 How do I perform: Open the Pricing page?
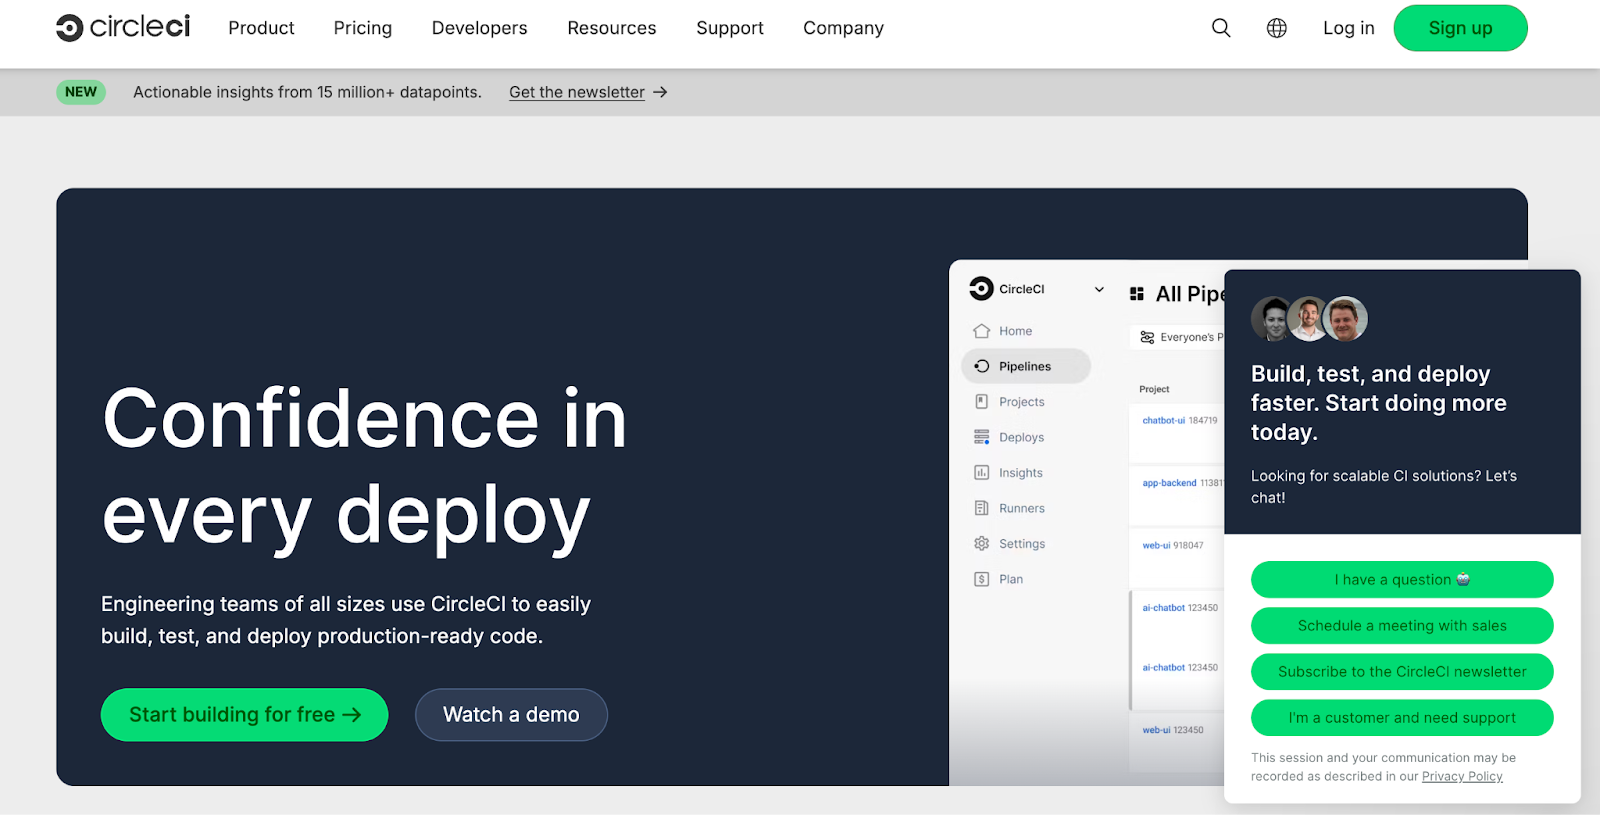363,28
